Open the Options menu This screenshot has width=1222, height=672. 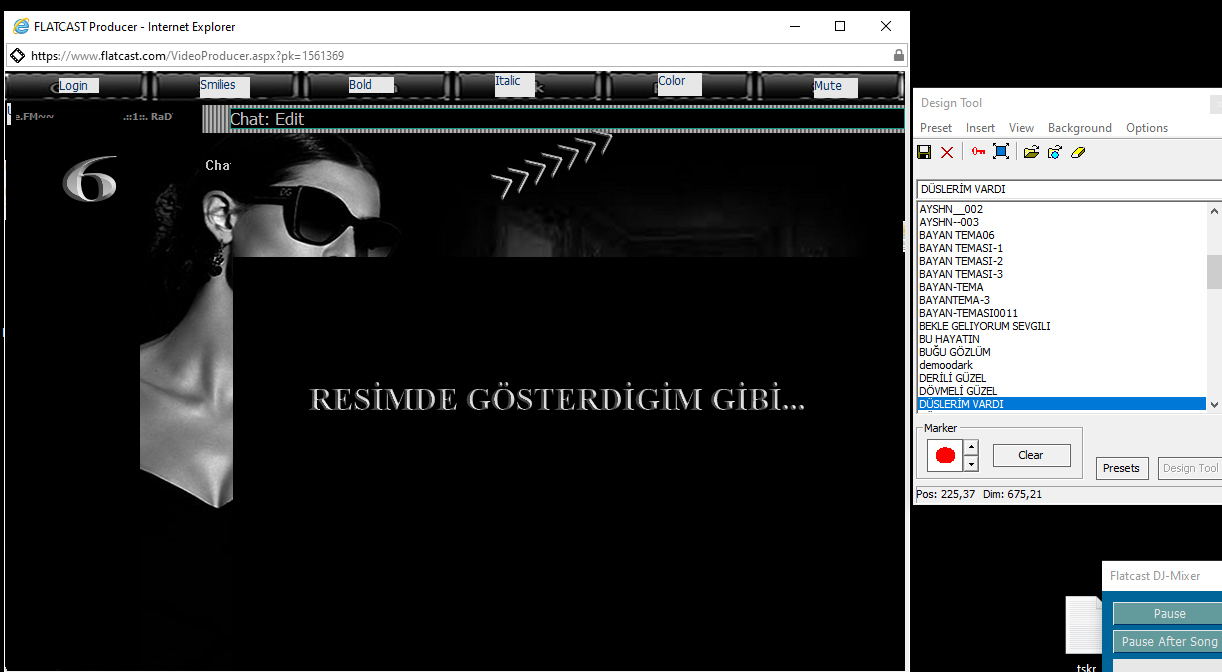(x=1146, y=128)
